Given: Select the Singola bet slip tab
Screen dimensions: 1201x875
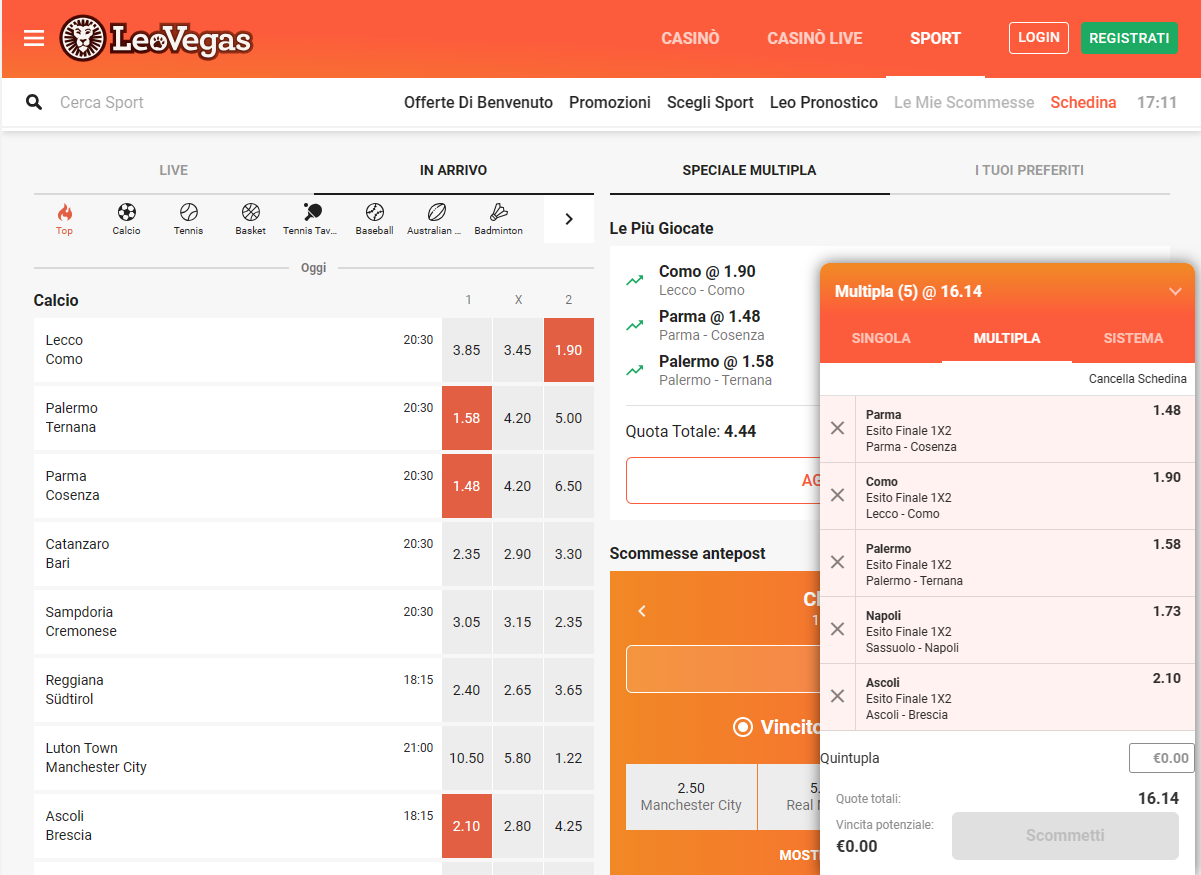Looking at the screenshot, I should (x=881, y=338).
